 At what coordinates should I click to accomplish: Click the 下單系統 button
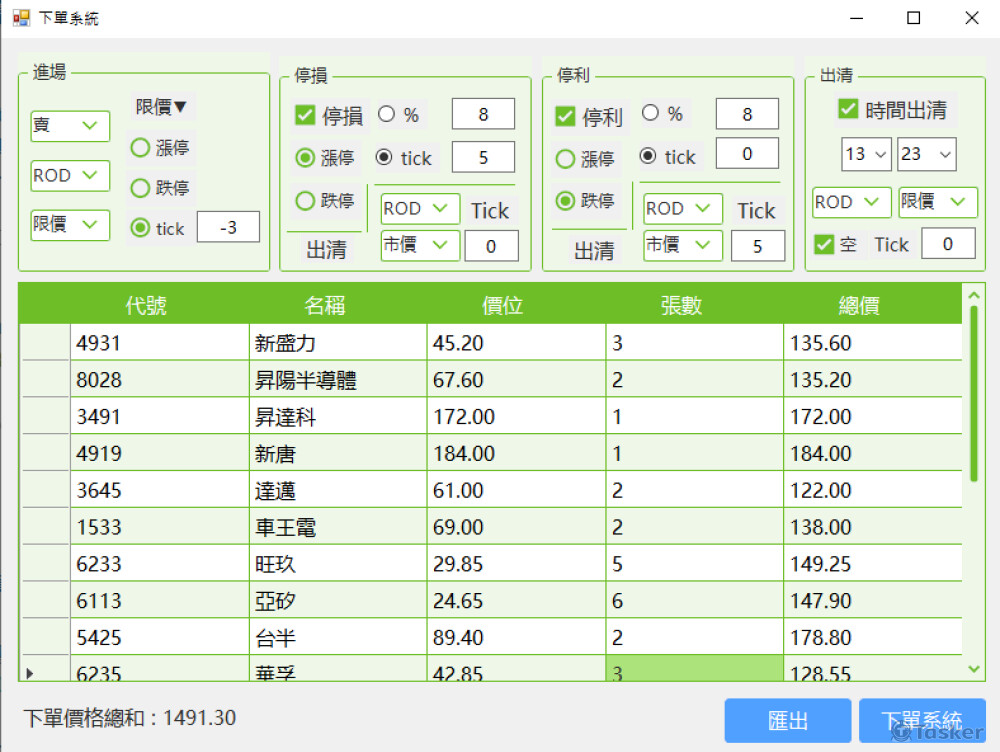(x=922, y=720)
